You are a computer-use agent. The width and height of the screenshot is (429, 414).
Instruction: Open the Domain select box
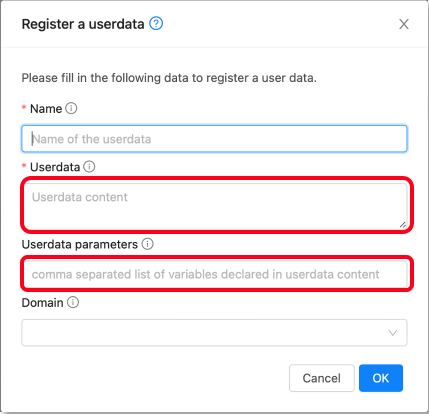(214, 333)
